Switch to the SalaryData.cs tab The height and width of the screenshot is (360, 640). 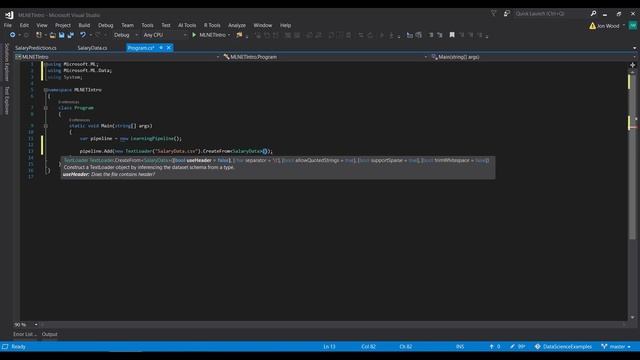[x=92, y=48]
